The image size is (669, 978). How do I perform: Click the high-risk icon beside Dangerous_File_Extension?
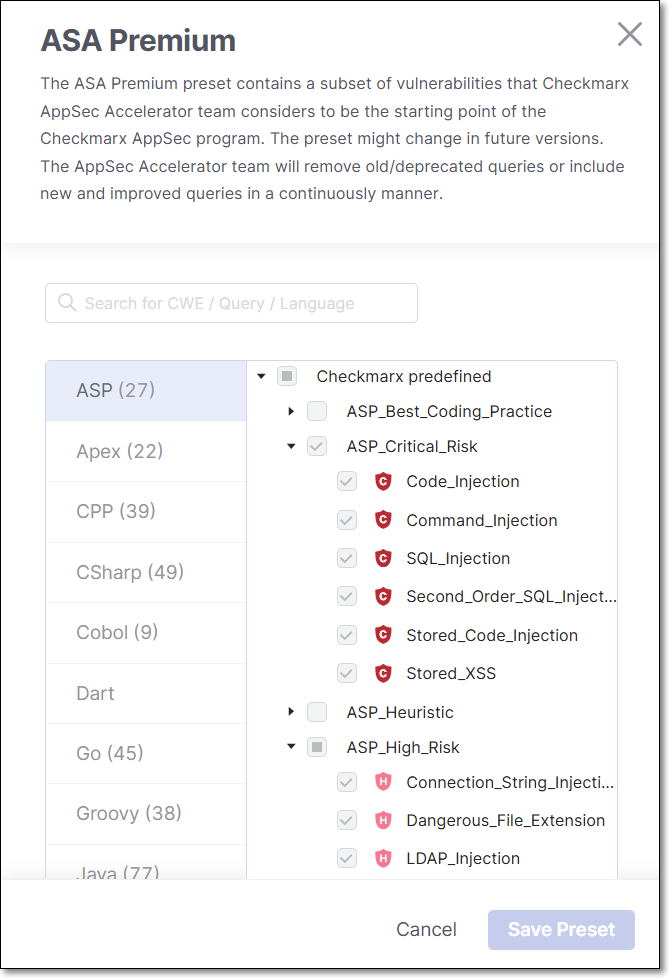(x=382, y=821)
